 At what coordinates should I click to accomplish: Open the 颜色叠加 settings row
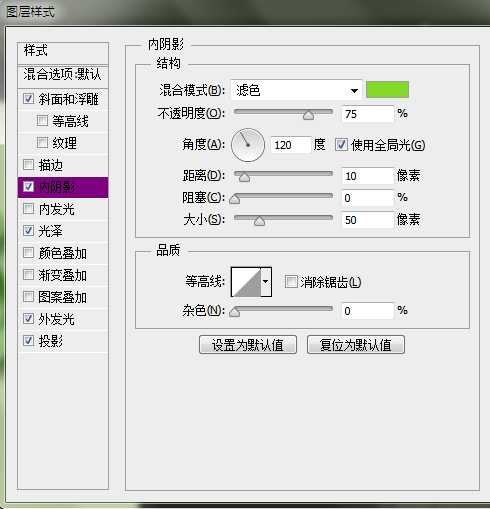click(x=62, y=253)
